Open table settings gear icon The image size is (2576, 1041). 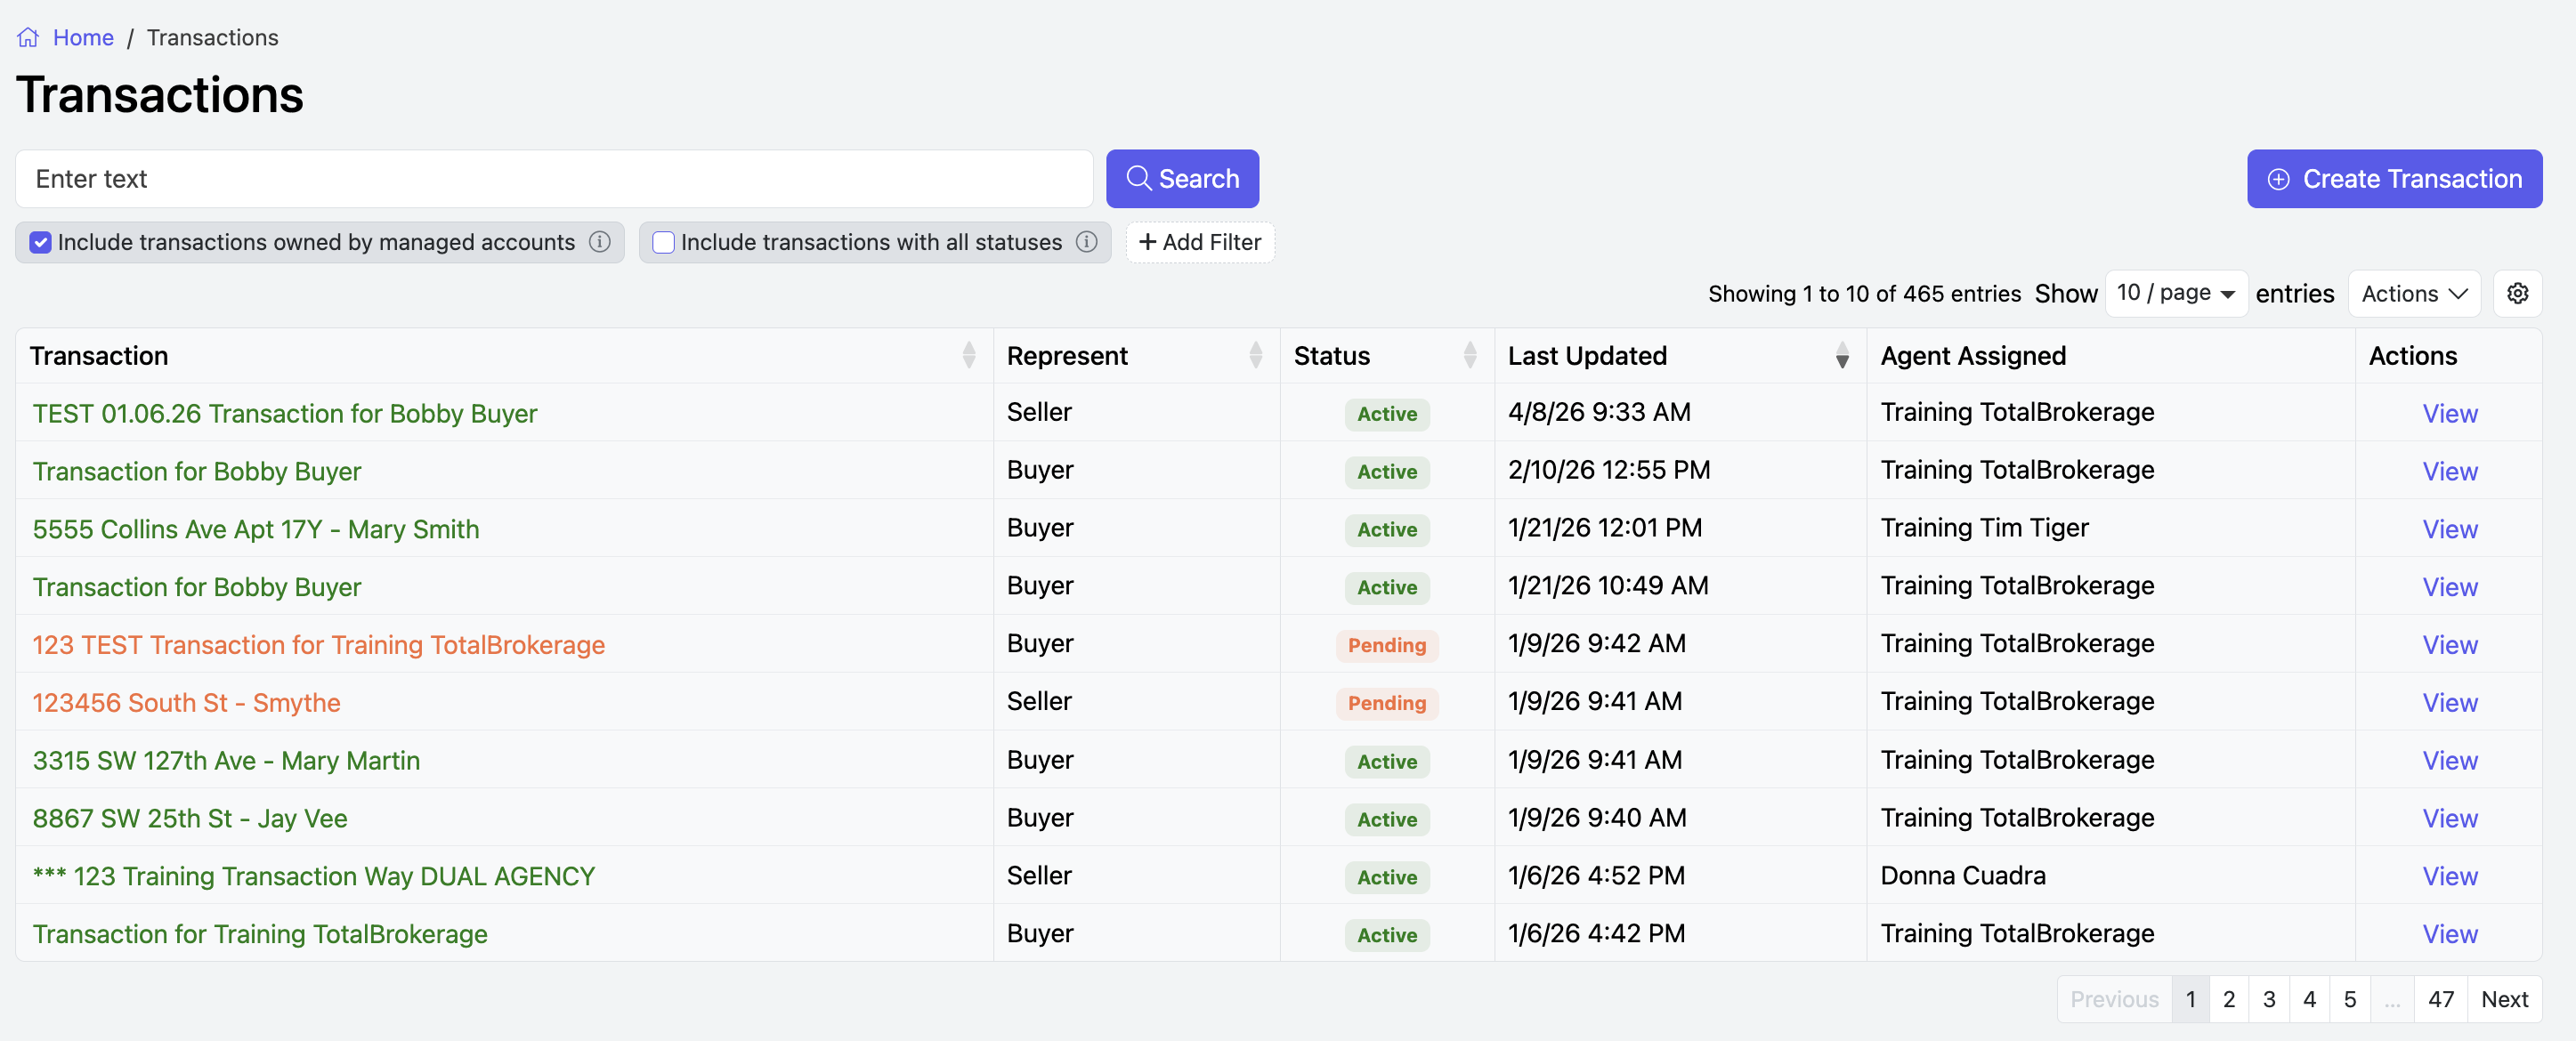(x=2517, y=293)
